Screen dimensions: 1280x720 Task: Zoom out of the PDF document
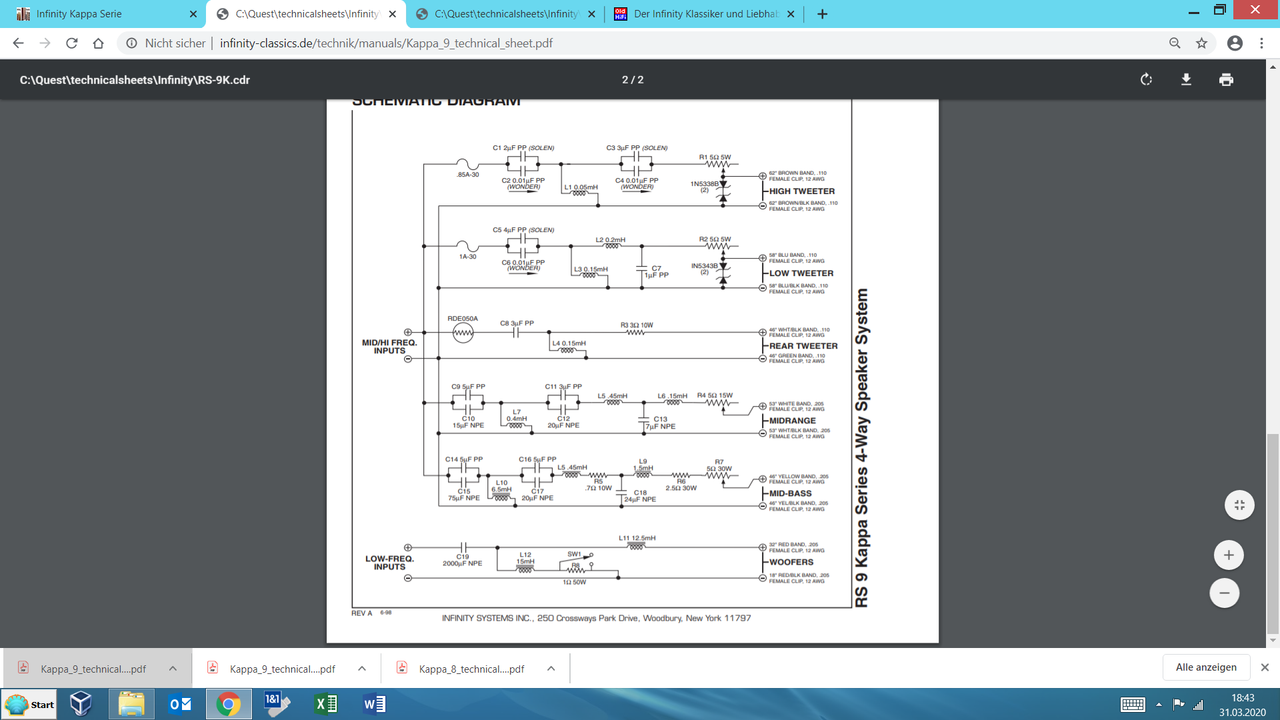tap(1224, 593)
